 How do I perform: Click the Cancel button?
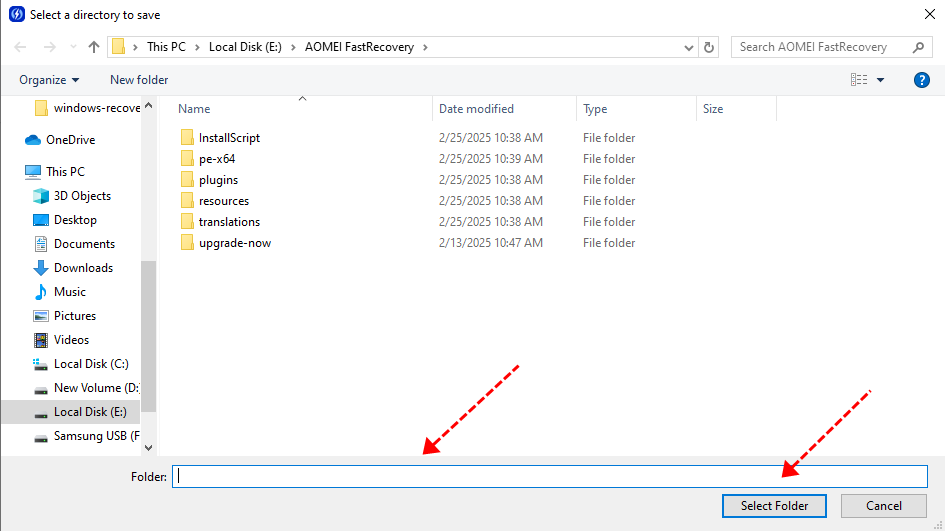(884, 506)
